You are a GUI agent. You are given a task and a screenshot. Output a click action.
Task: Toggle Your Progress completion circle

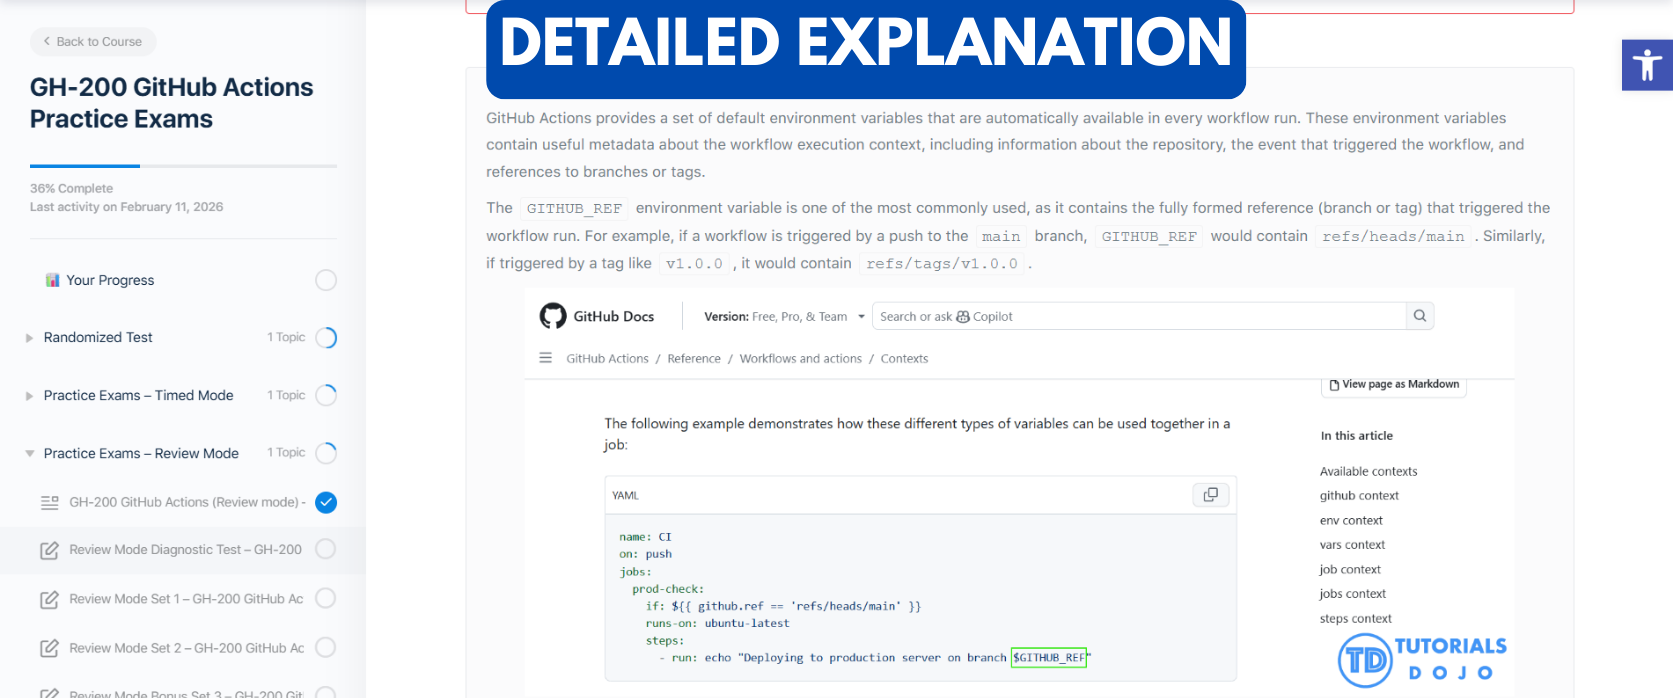pos(326,280)
